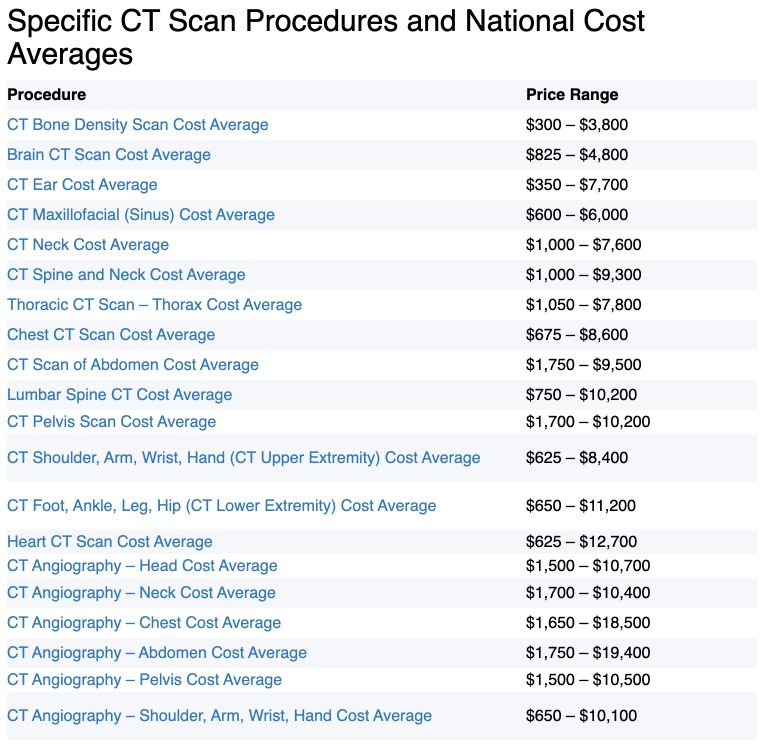Open the CT Neck Cost Average link
The height and width of the screenshot is (748, 768).
pos(88,245)
